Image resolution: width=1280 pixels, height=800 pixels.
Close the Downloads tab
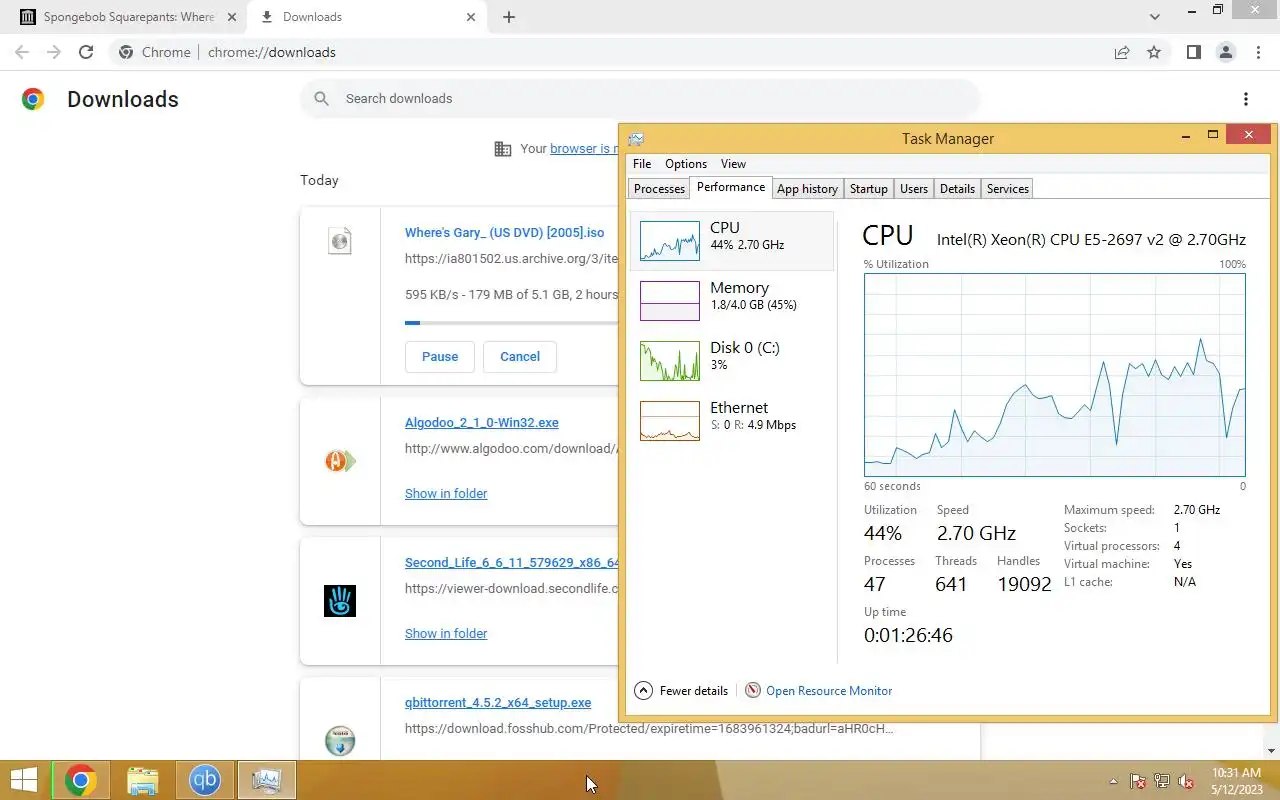471,17
